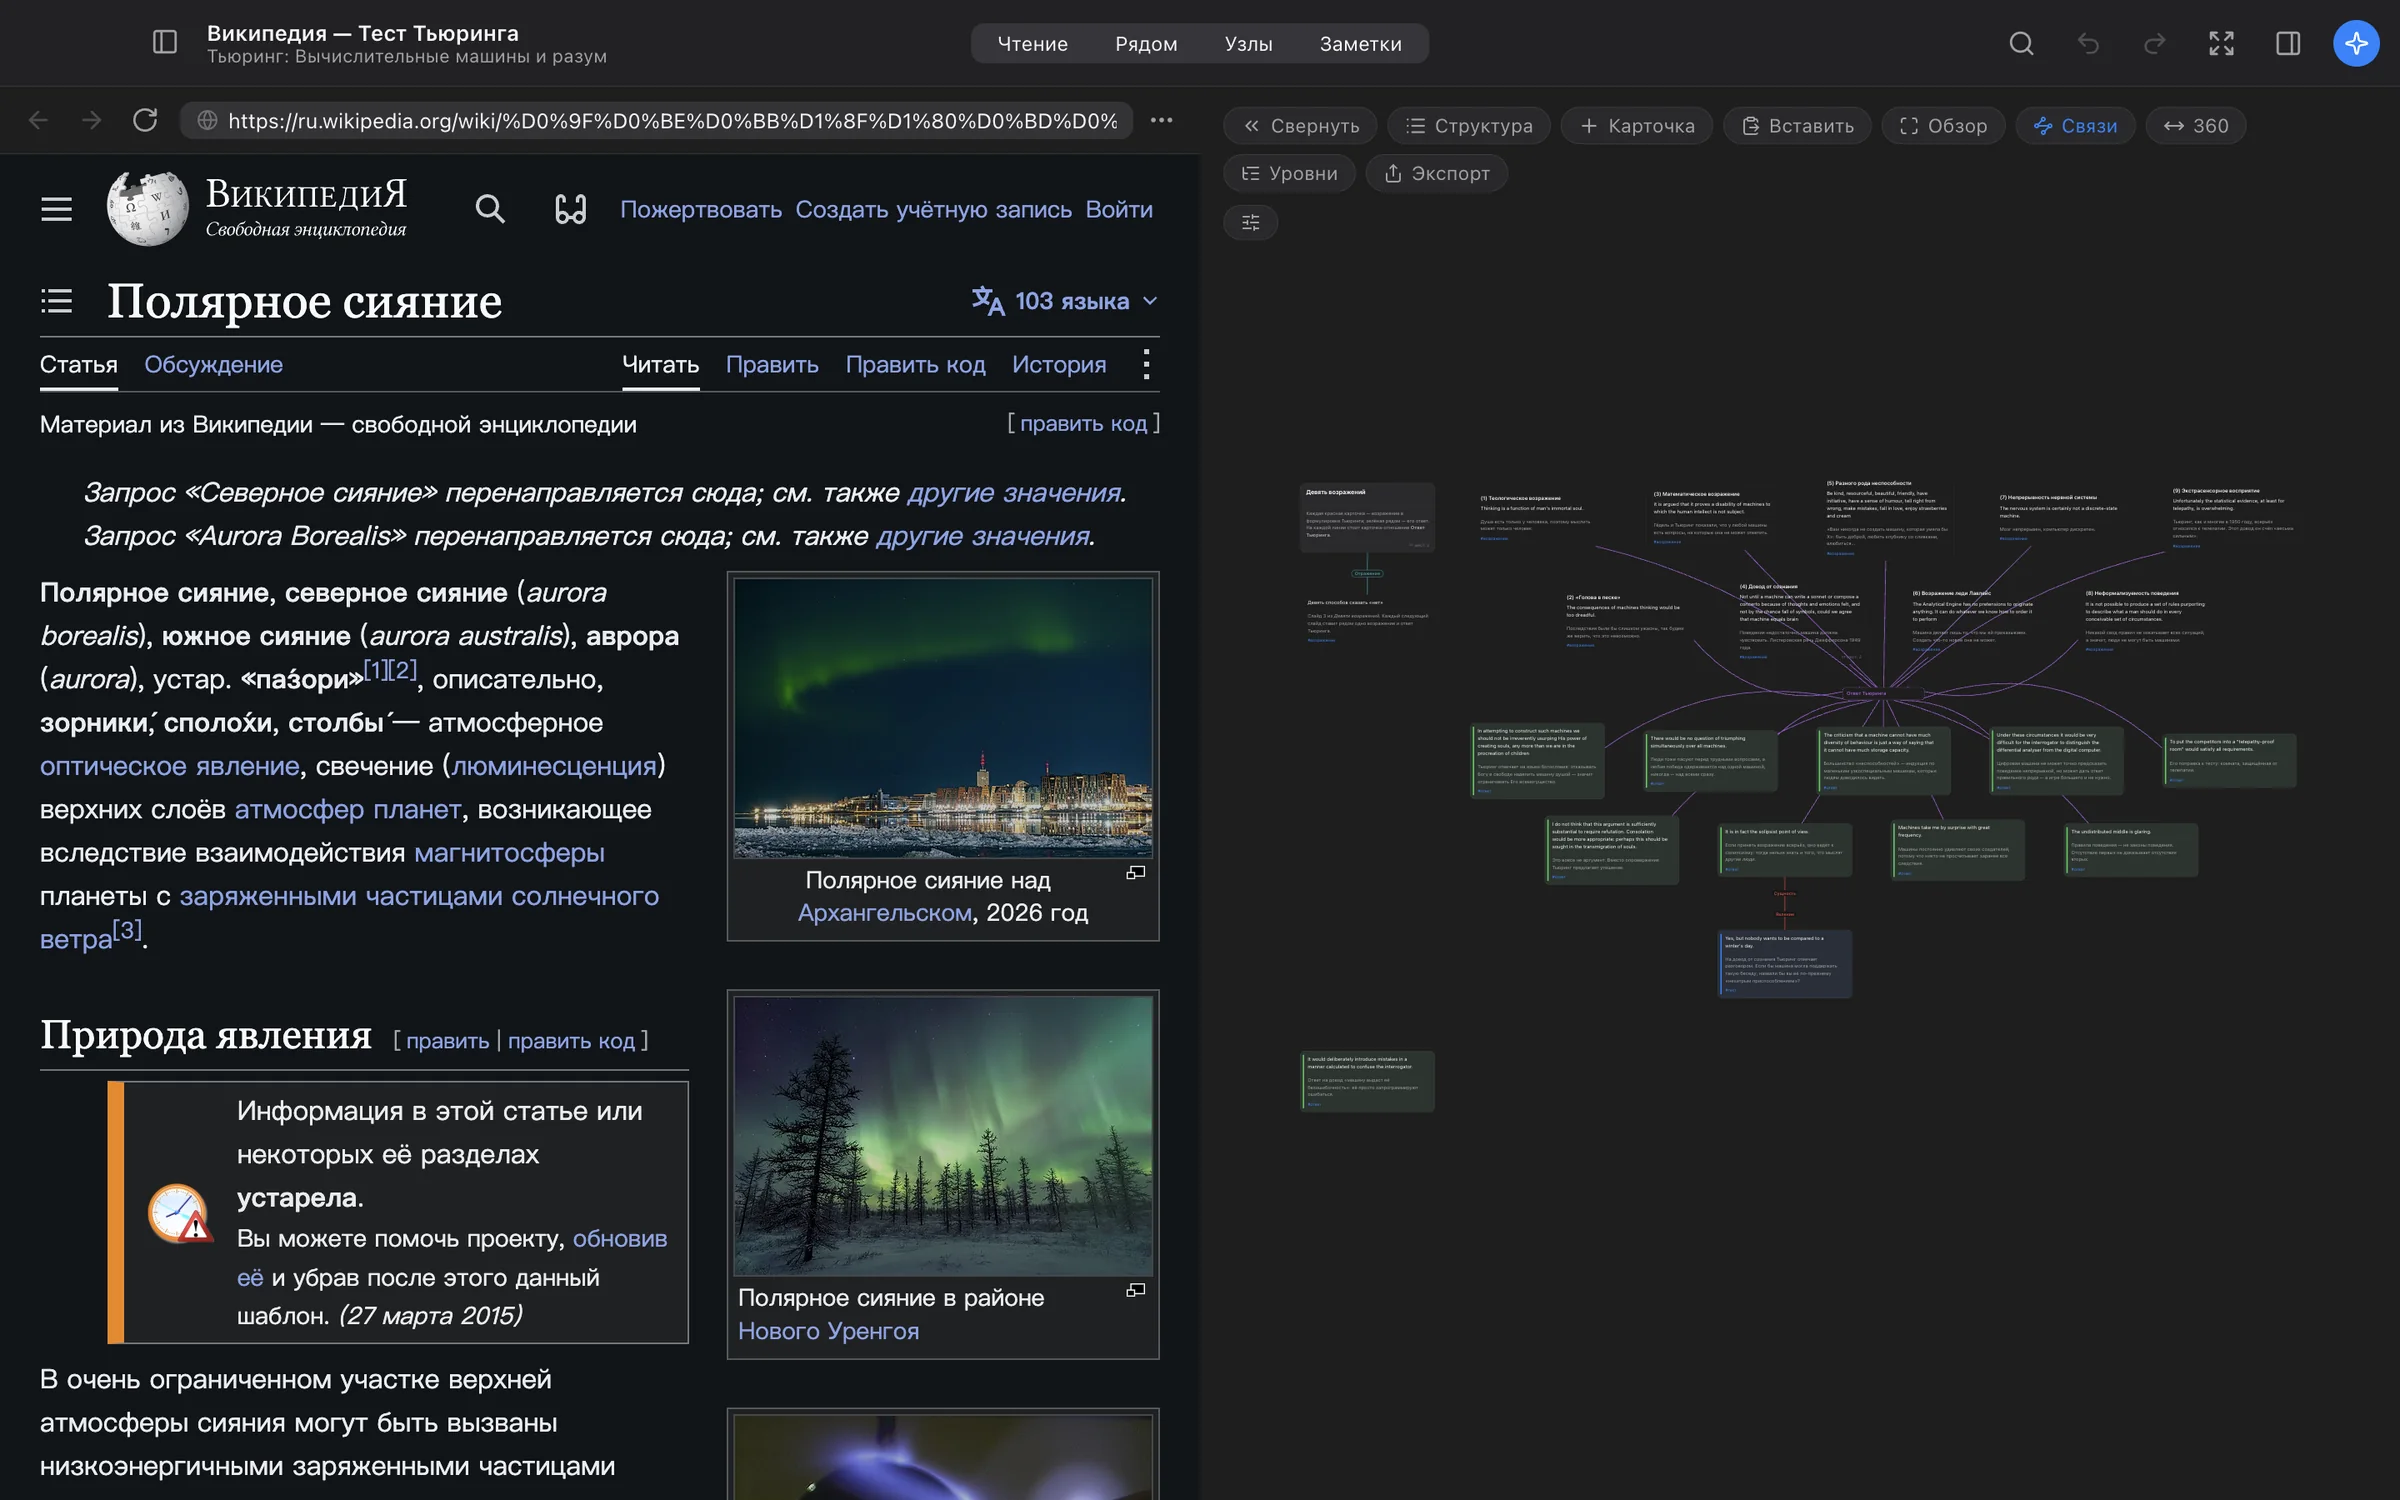The image size is (2400, 1500).
Task: Open the Обсуждение article tab
Action: pyautogui.click(x=213, y=365)
